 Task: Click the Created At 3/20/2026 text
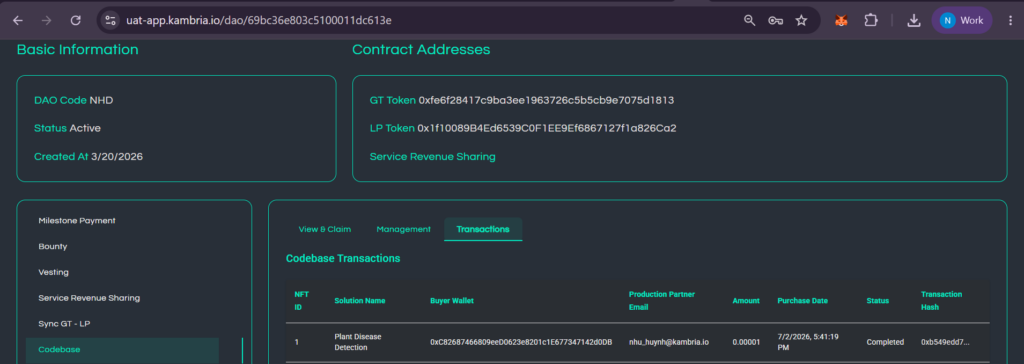click(88, 157)
